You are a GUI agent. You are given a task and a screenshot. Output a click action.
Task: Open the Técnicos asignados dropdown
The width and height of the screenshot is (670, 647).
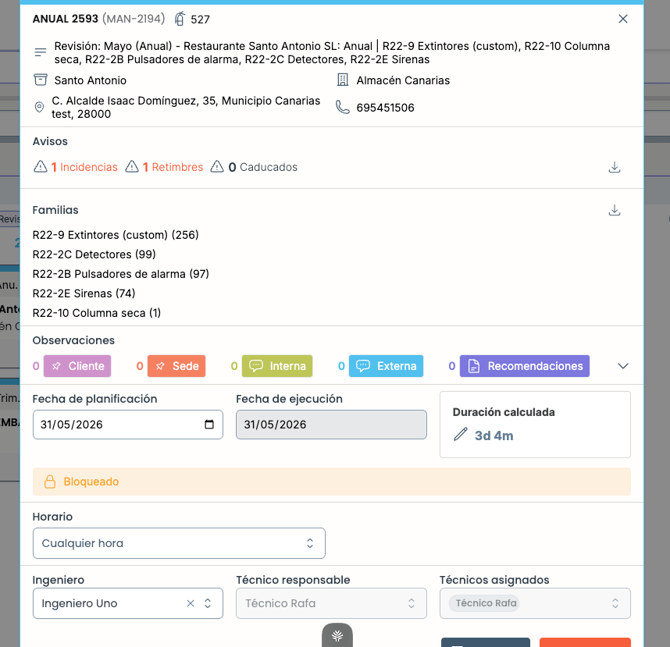point(535,603)
